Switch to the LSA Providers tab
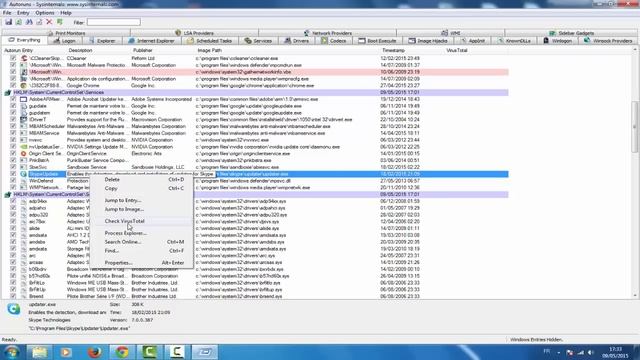Screen dimensions: 640x360 (194, 33)
